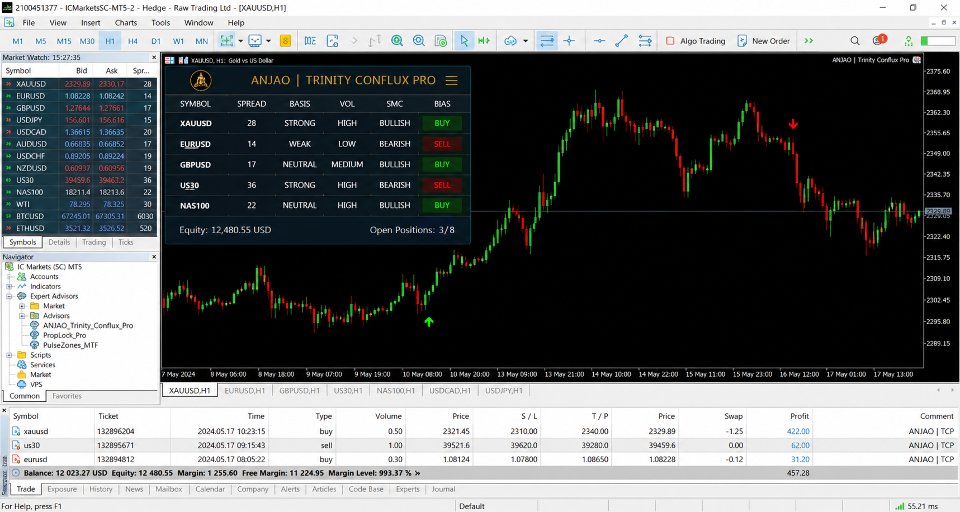Click the green signal connection icon

[909, 41]
